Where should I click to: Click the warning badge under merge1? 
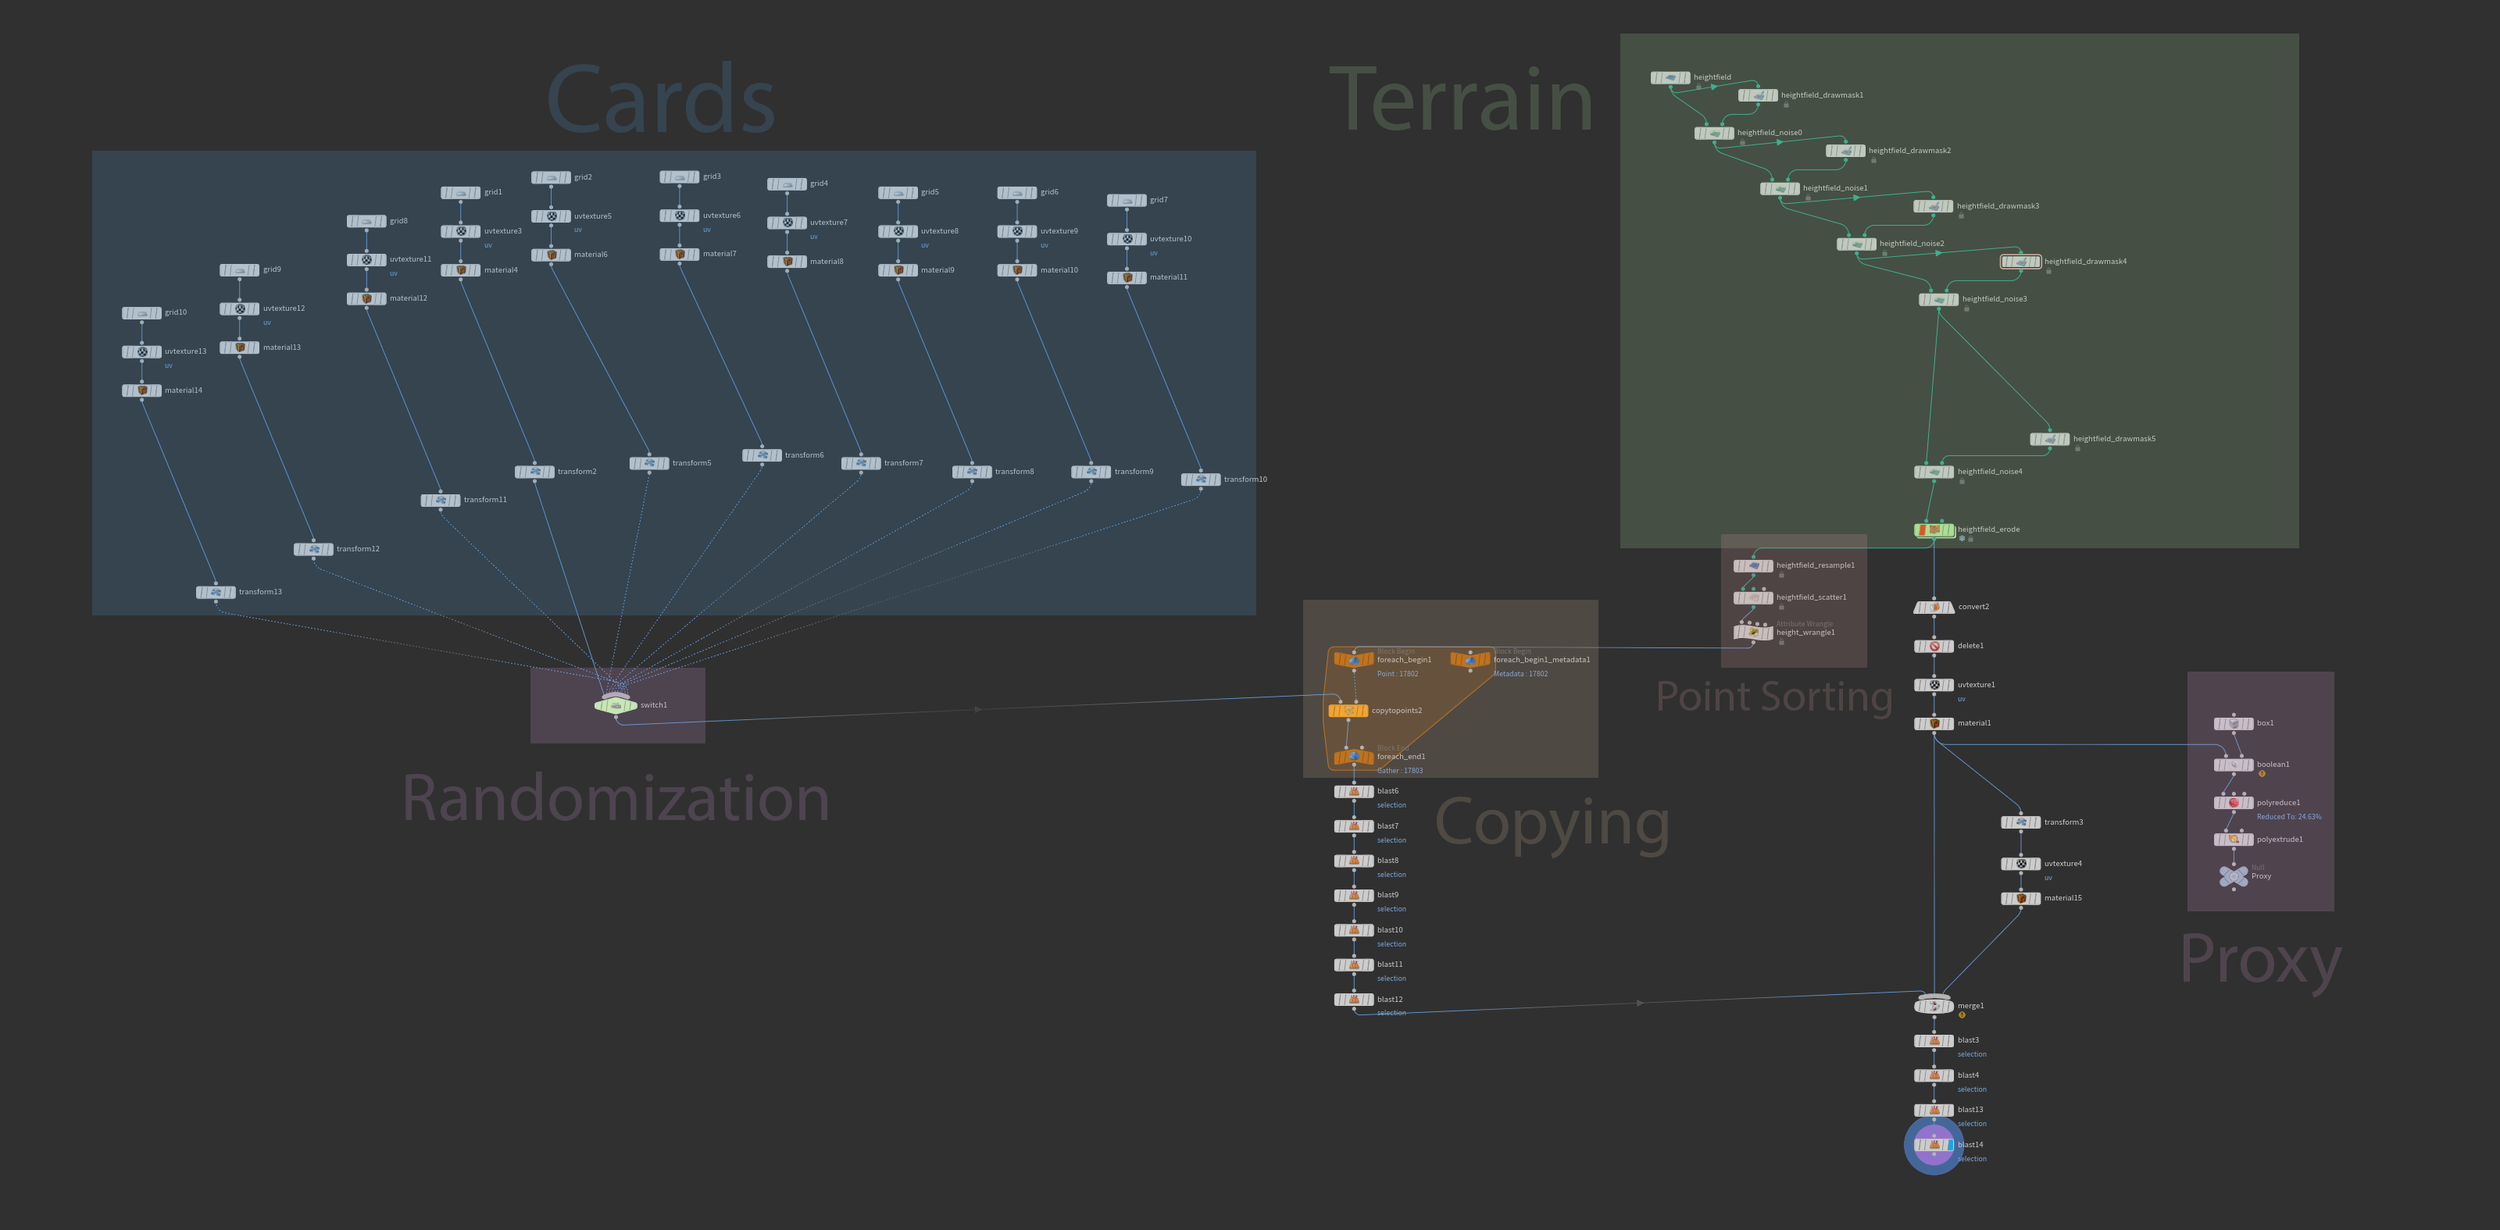[1962, 1015]
